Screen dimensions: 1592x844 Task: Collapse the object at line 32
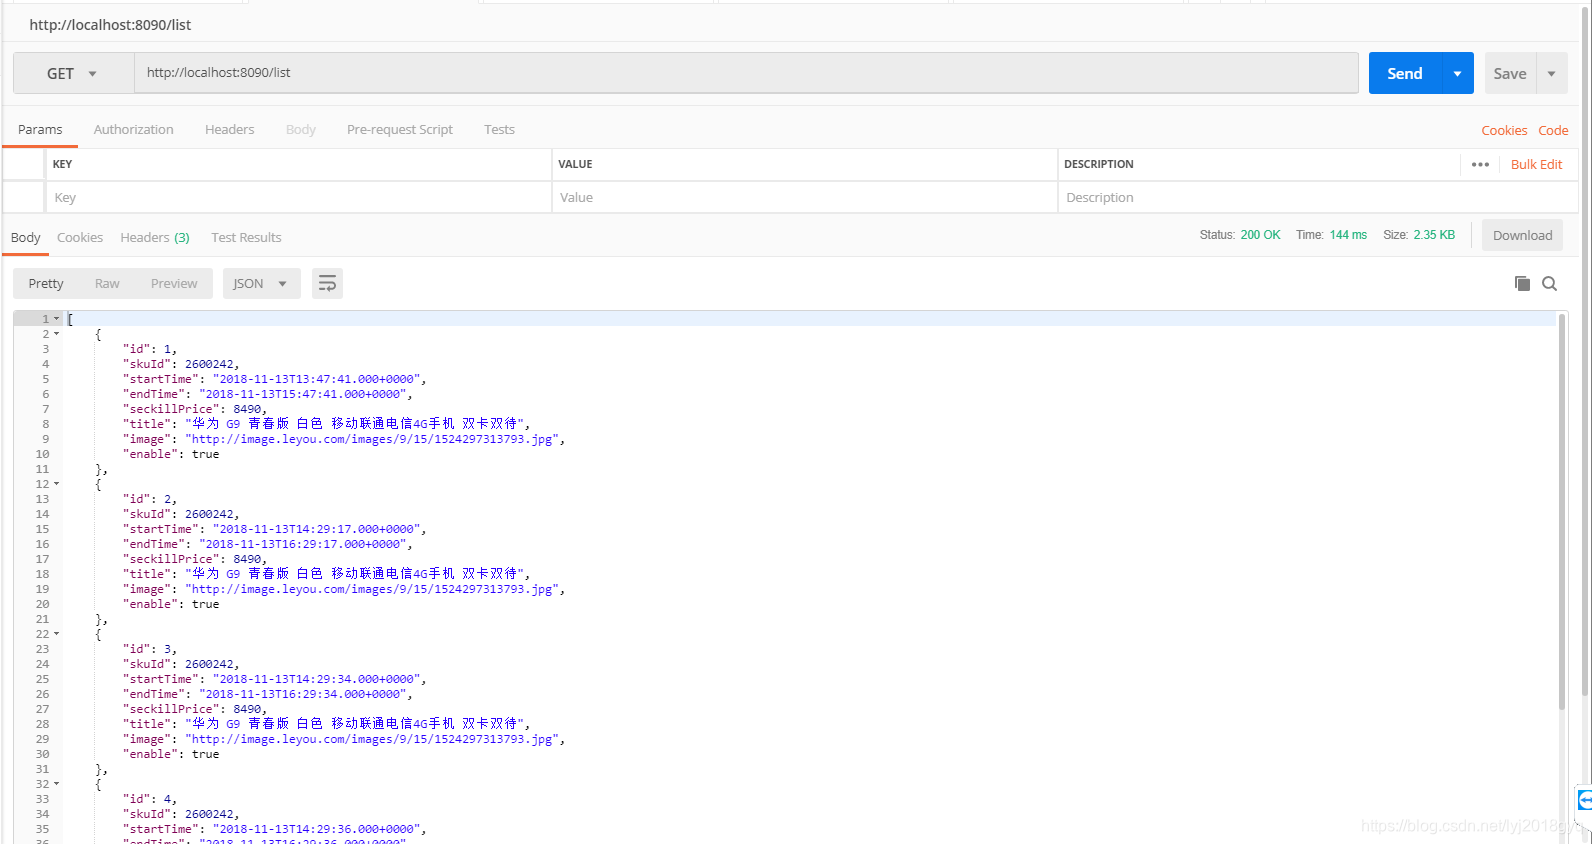click(56, 784)
